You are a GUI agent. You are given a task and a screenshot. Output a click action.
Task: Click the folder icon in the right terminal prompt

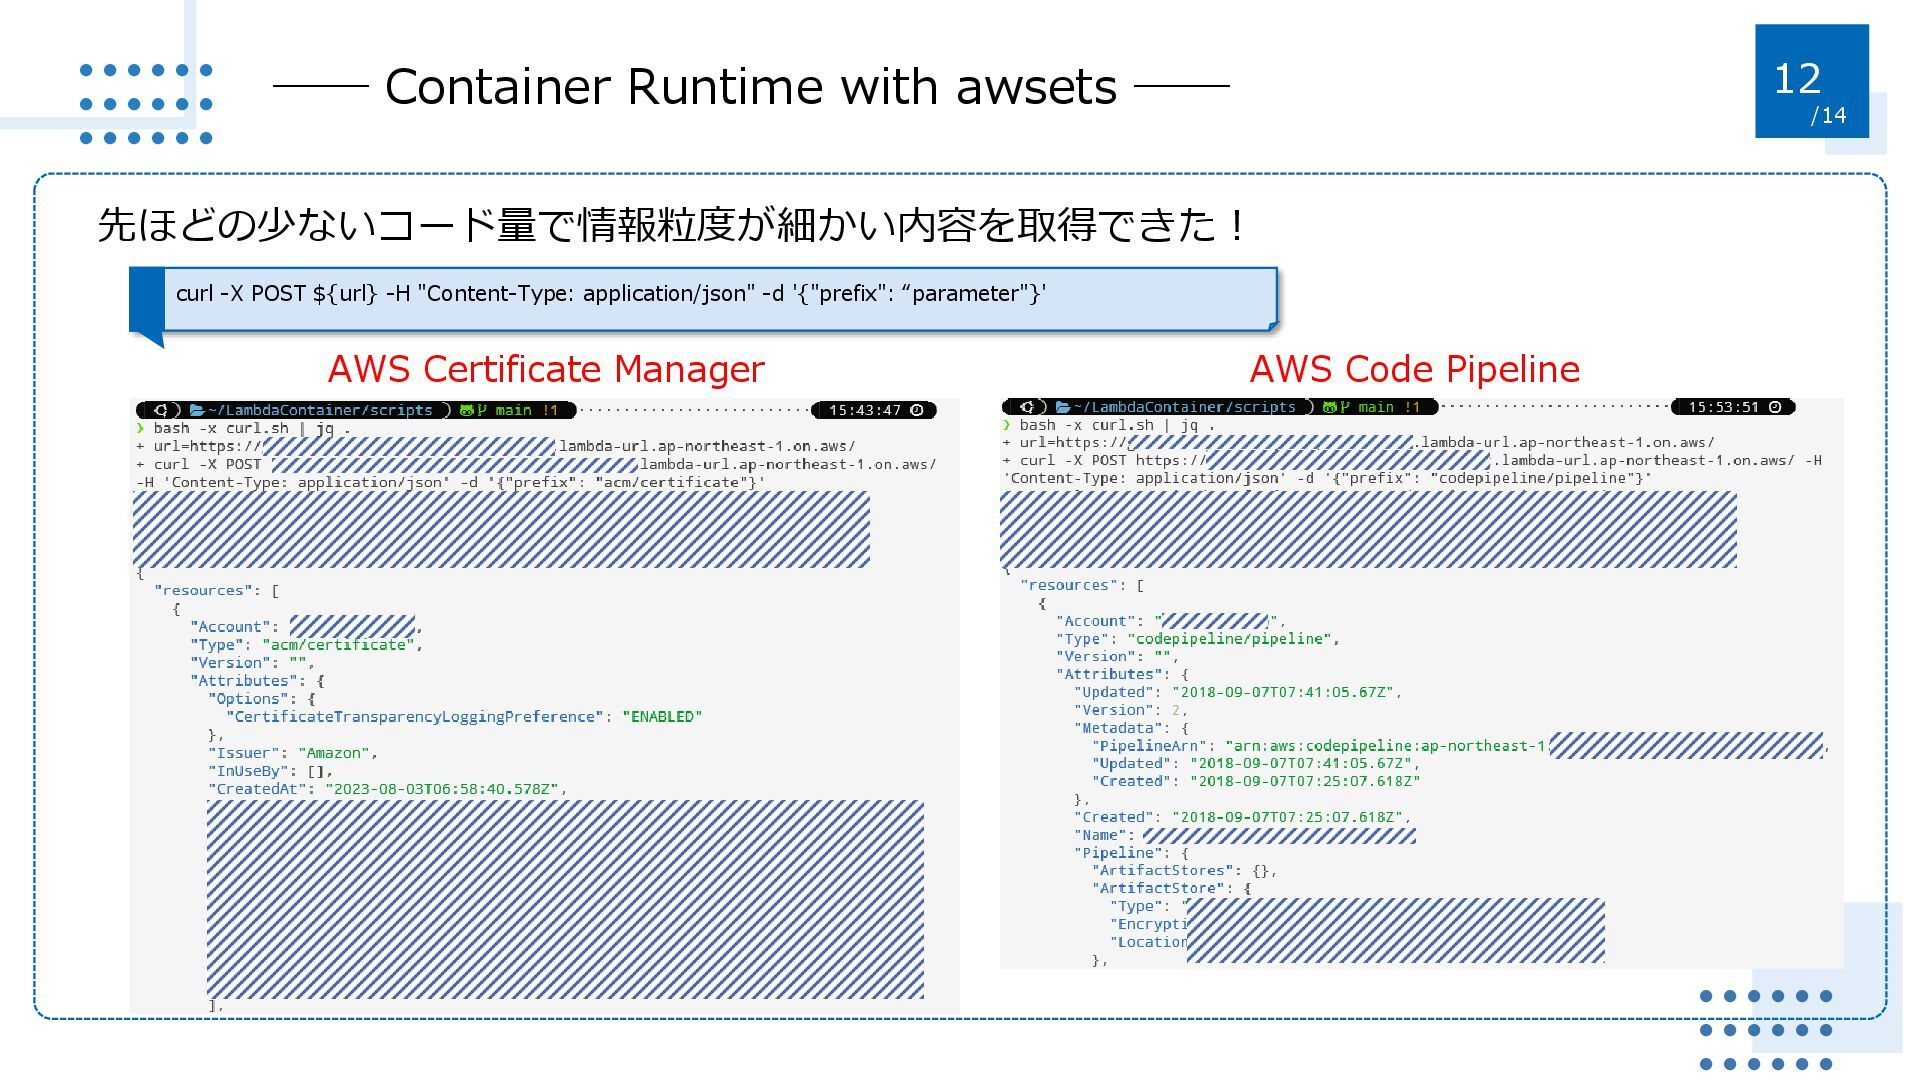(1063, 407)
